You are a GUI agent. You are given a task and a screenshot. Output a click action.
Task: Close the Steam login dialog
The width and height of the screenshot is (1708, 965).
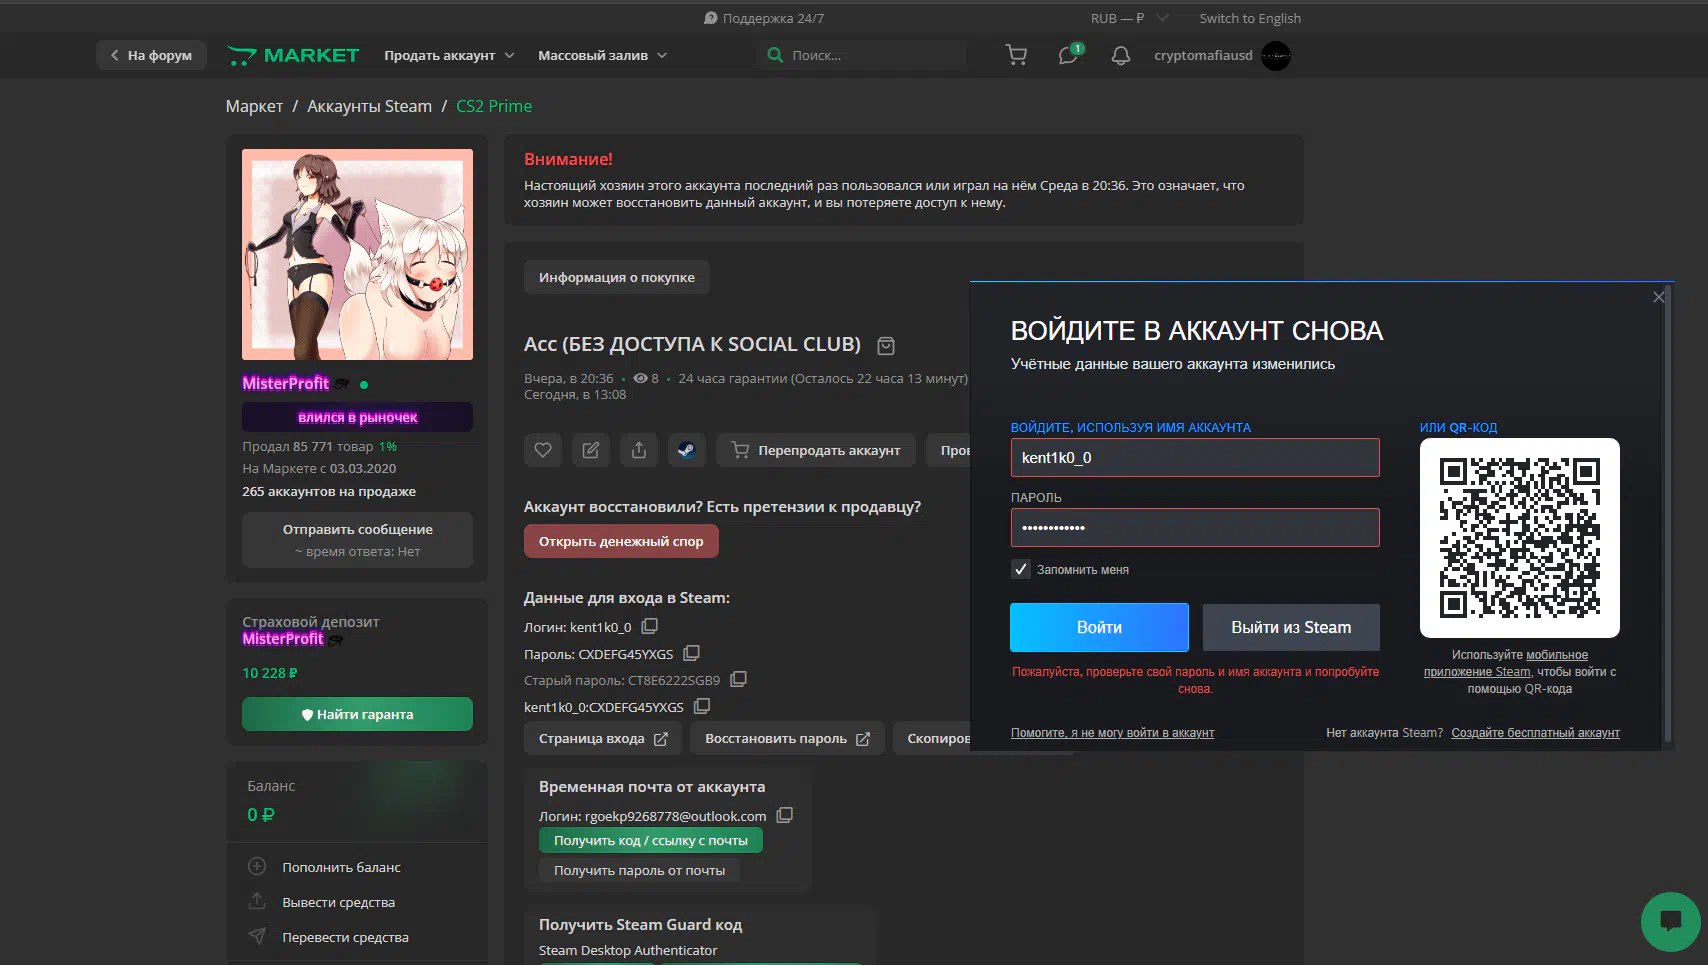pyautogui.click(x=1659, y=297)
